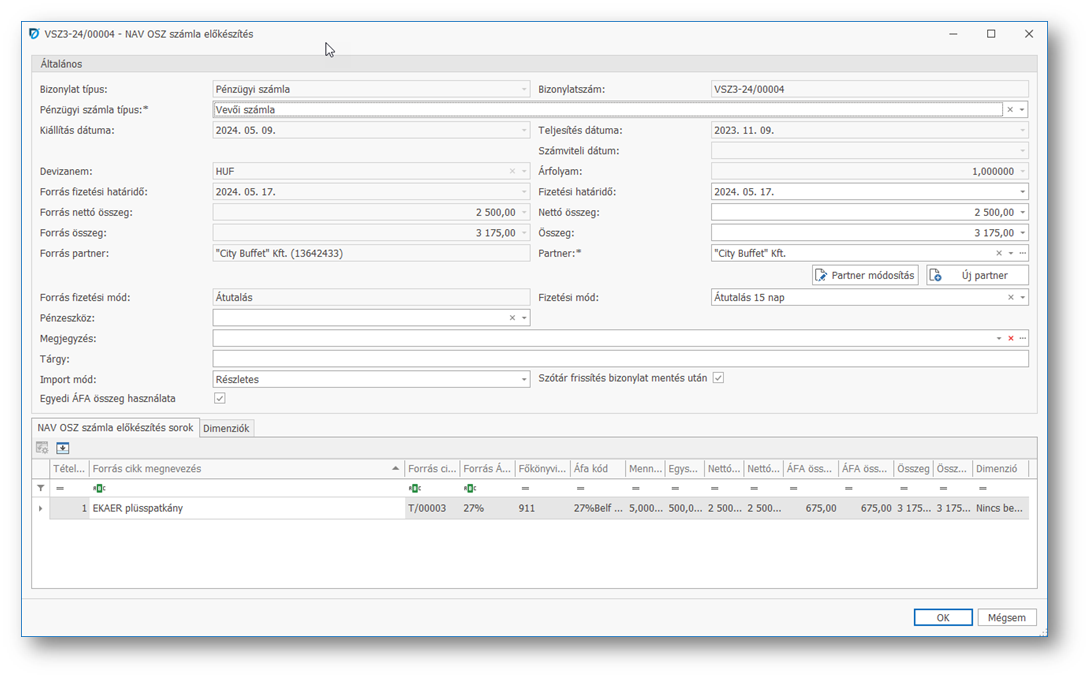Click the Partner módosítás button

[865, 275]
